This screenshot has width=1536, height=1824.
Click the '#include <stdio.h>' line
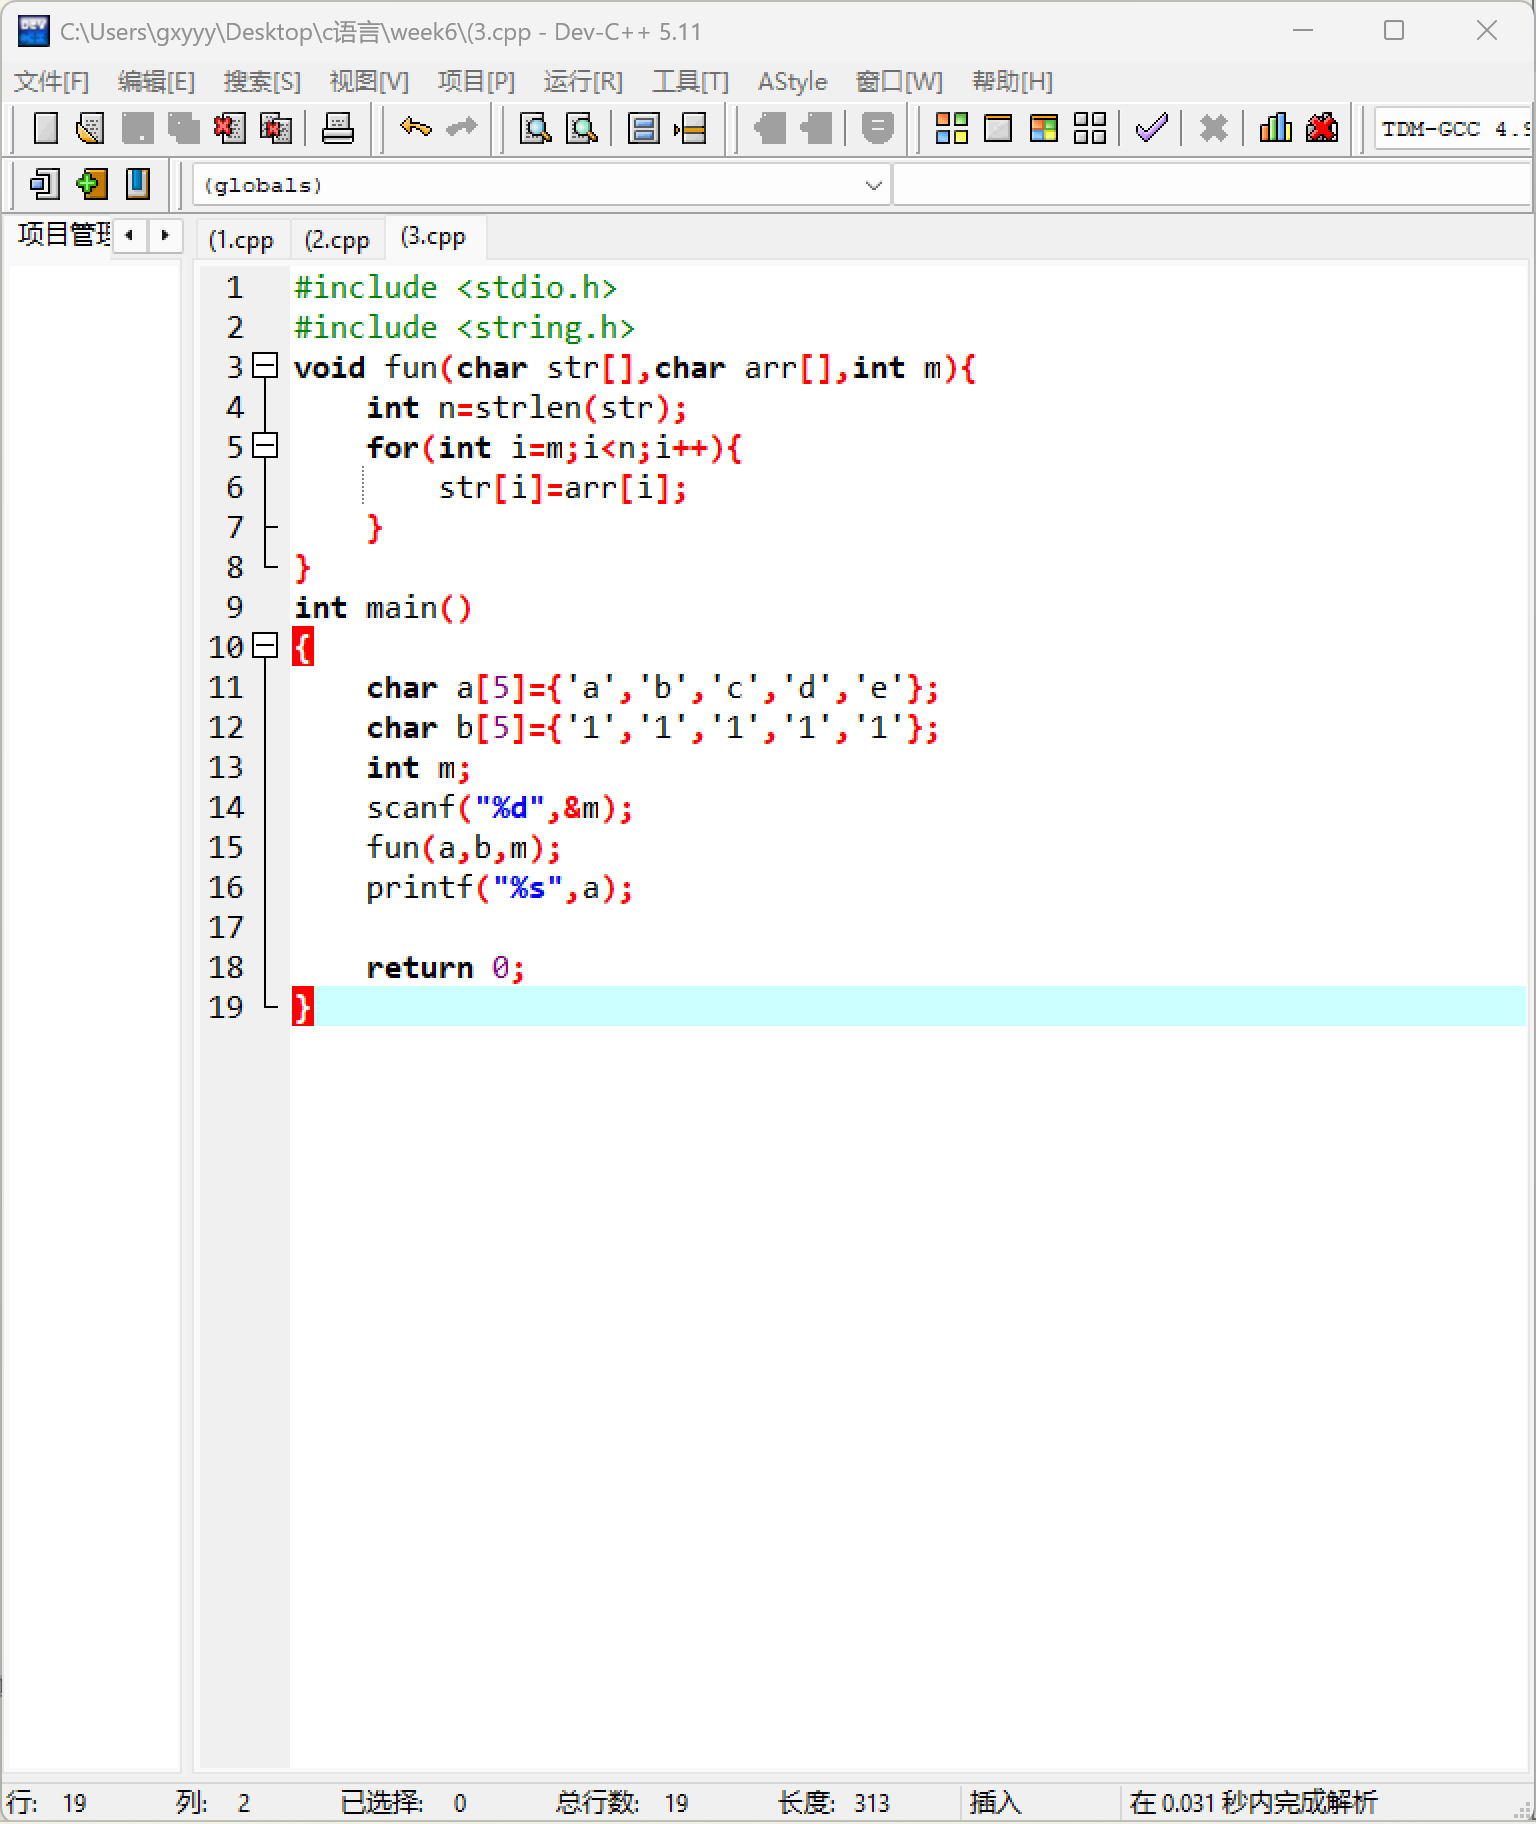[x=455, y=288]
